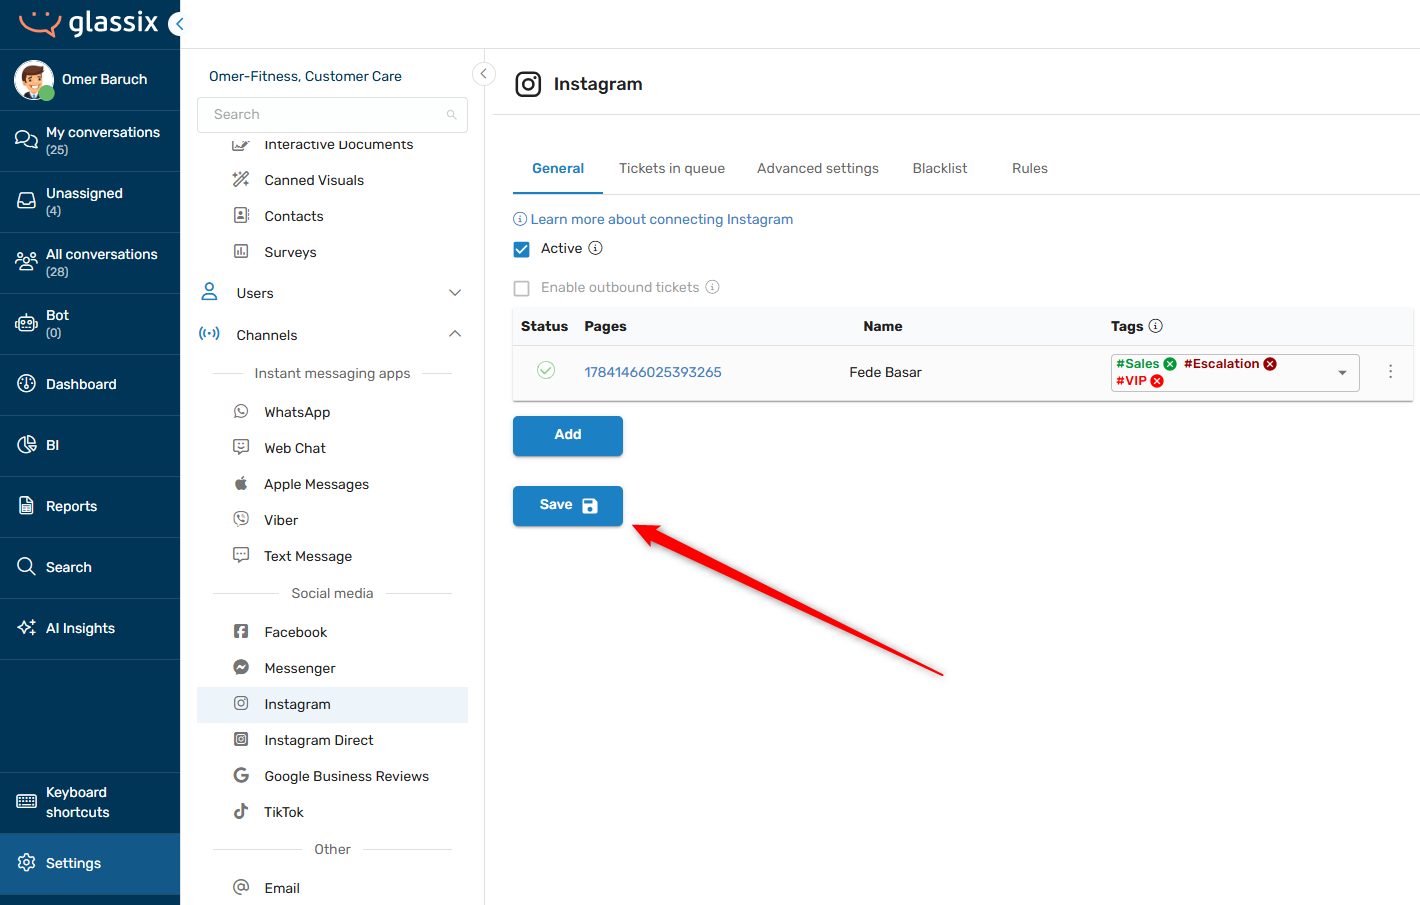Screen dimensions: 1420x905
Task: Click the Contacts icon in settings menu
Action: [241, 215]
